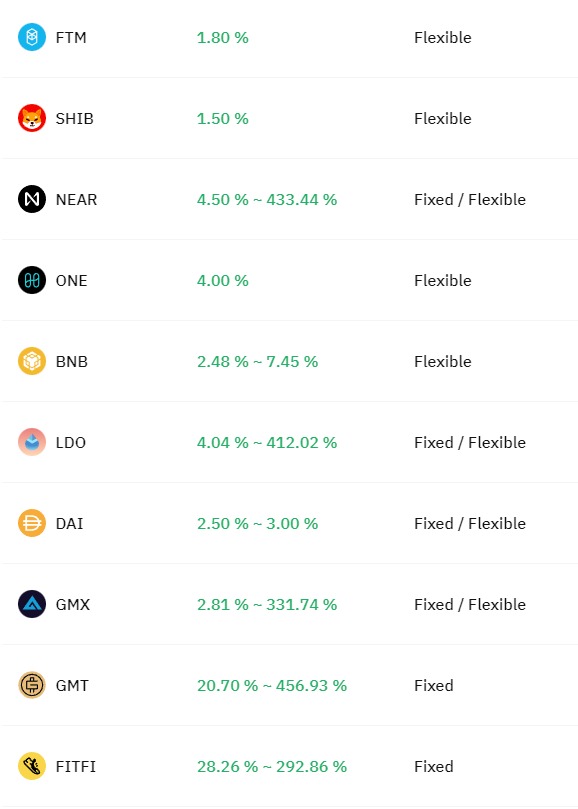Select the FITFI coin name label
The image size is (578, 809).
click(x=76, y=767)
